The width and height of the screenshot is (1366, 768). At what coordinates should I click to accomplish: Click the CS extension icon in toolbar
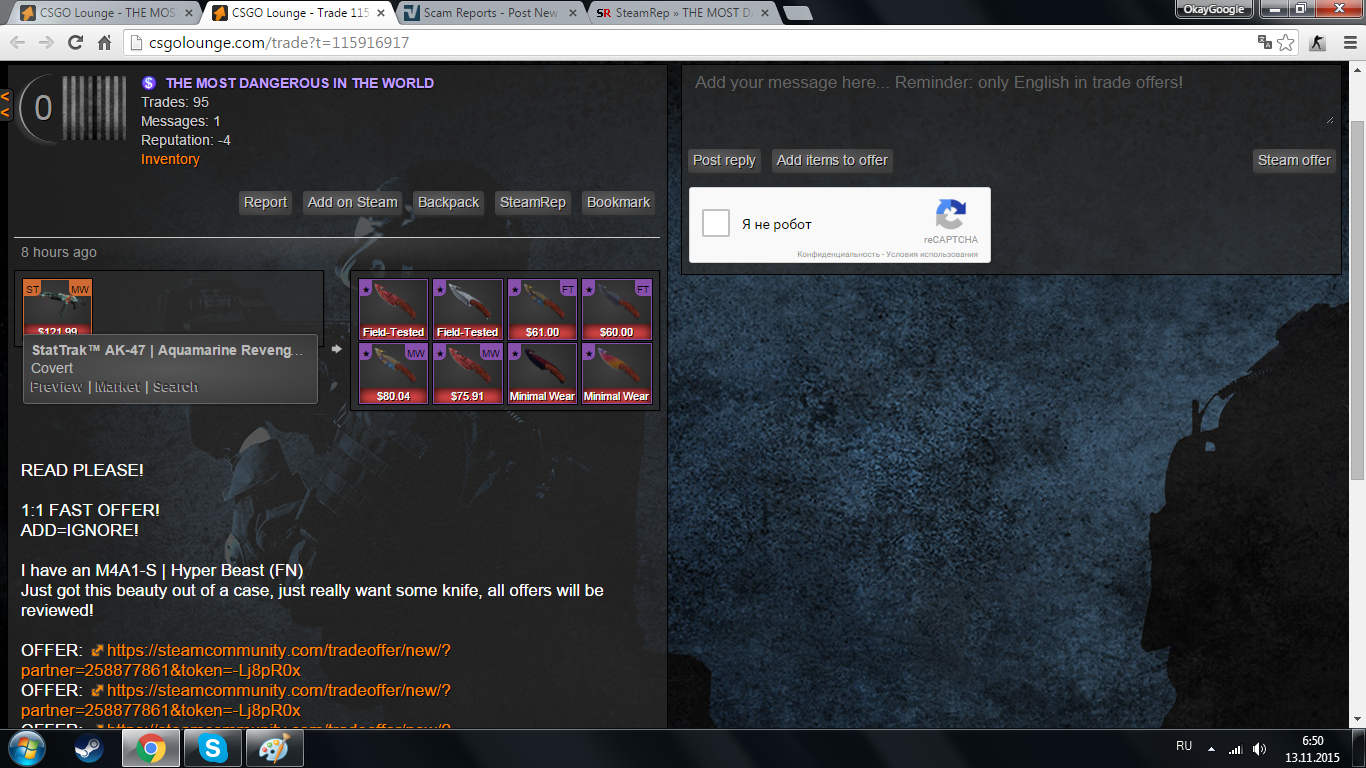pyautogui.click(x=1318, y=43)
